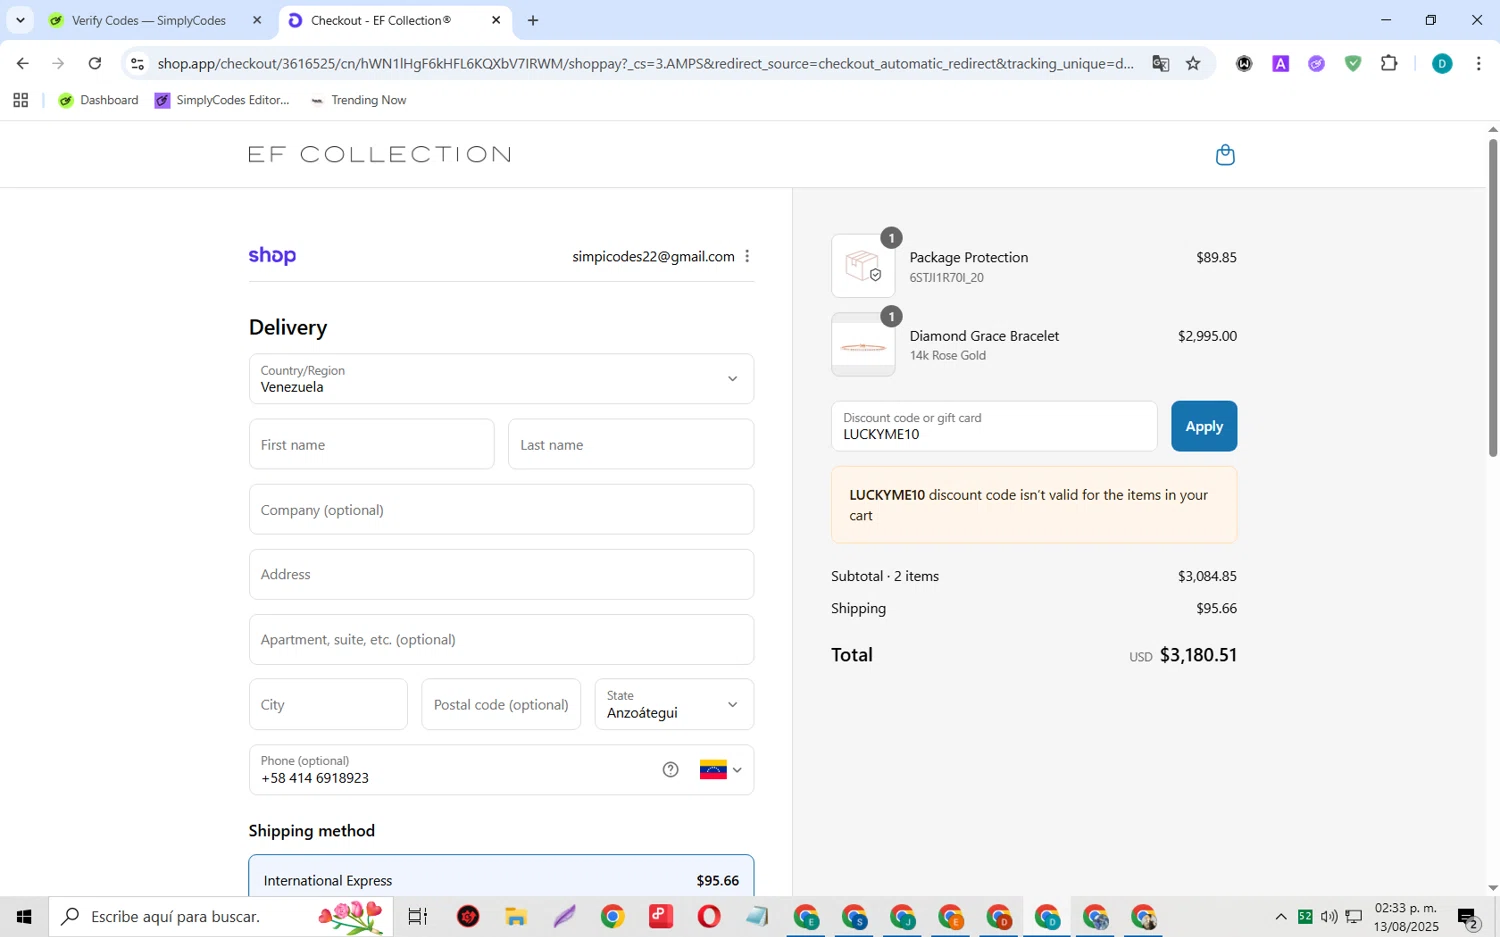Open Task View on taskbar
This screenshot has height=937, width=1500.
(x=418, y=916)
